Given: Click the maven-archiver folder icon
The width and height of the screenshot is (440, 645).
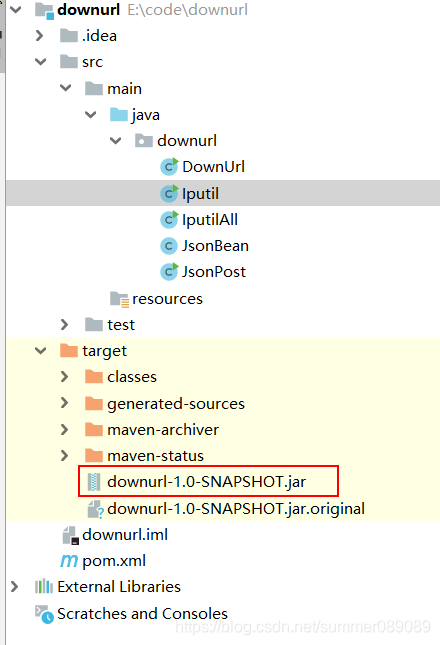Looking at the screenshot, I should point(94,429).
